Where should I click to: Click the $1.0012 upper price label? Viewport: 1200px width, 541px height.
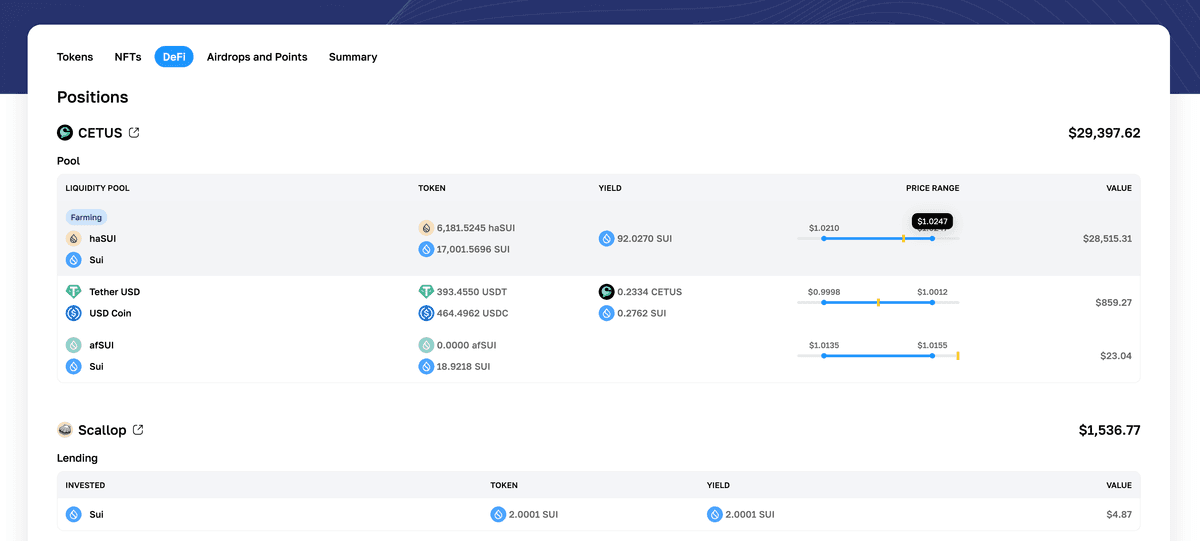[x=932, y=292]
